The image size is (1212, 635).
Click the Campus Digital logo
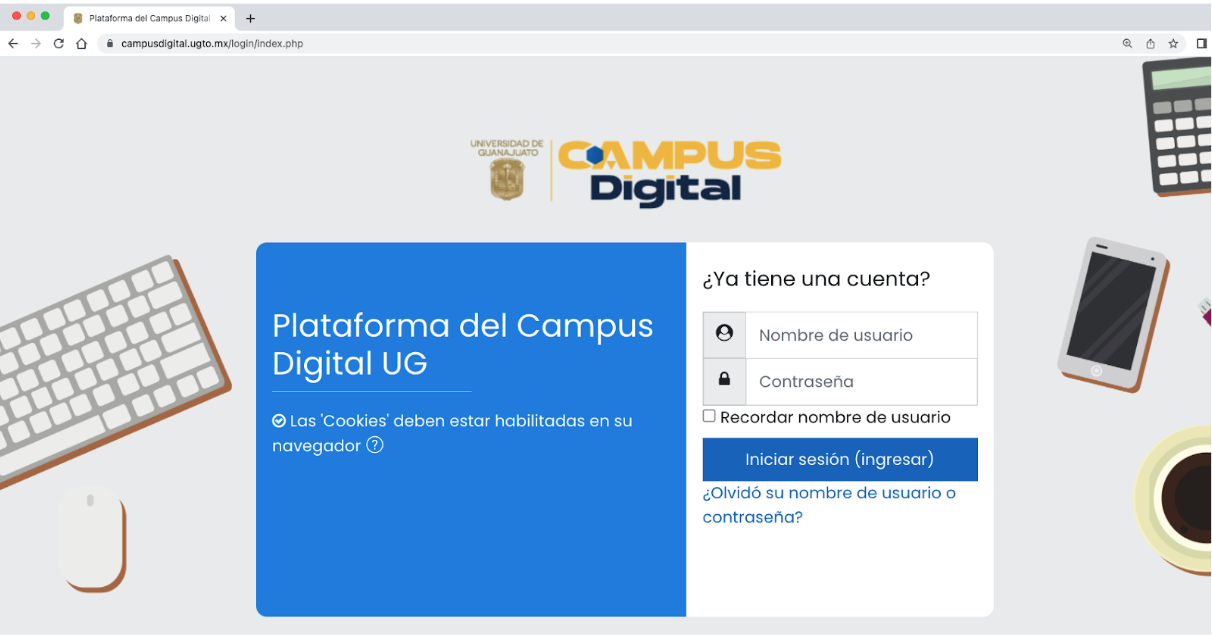point(669,172)
